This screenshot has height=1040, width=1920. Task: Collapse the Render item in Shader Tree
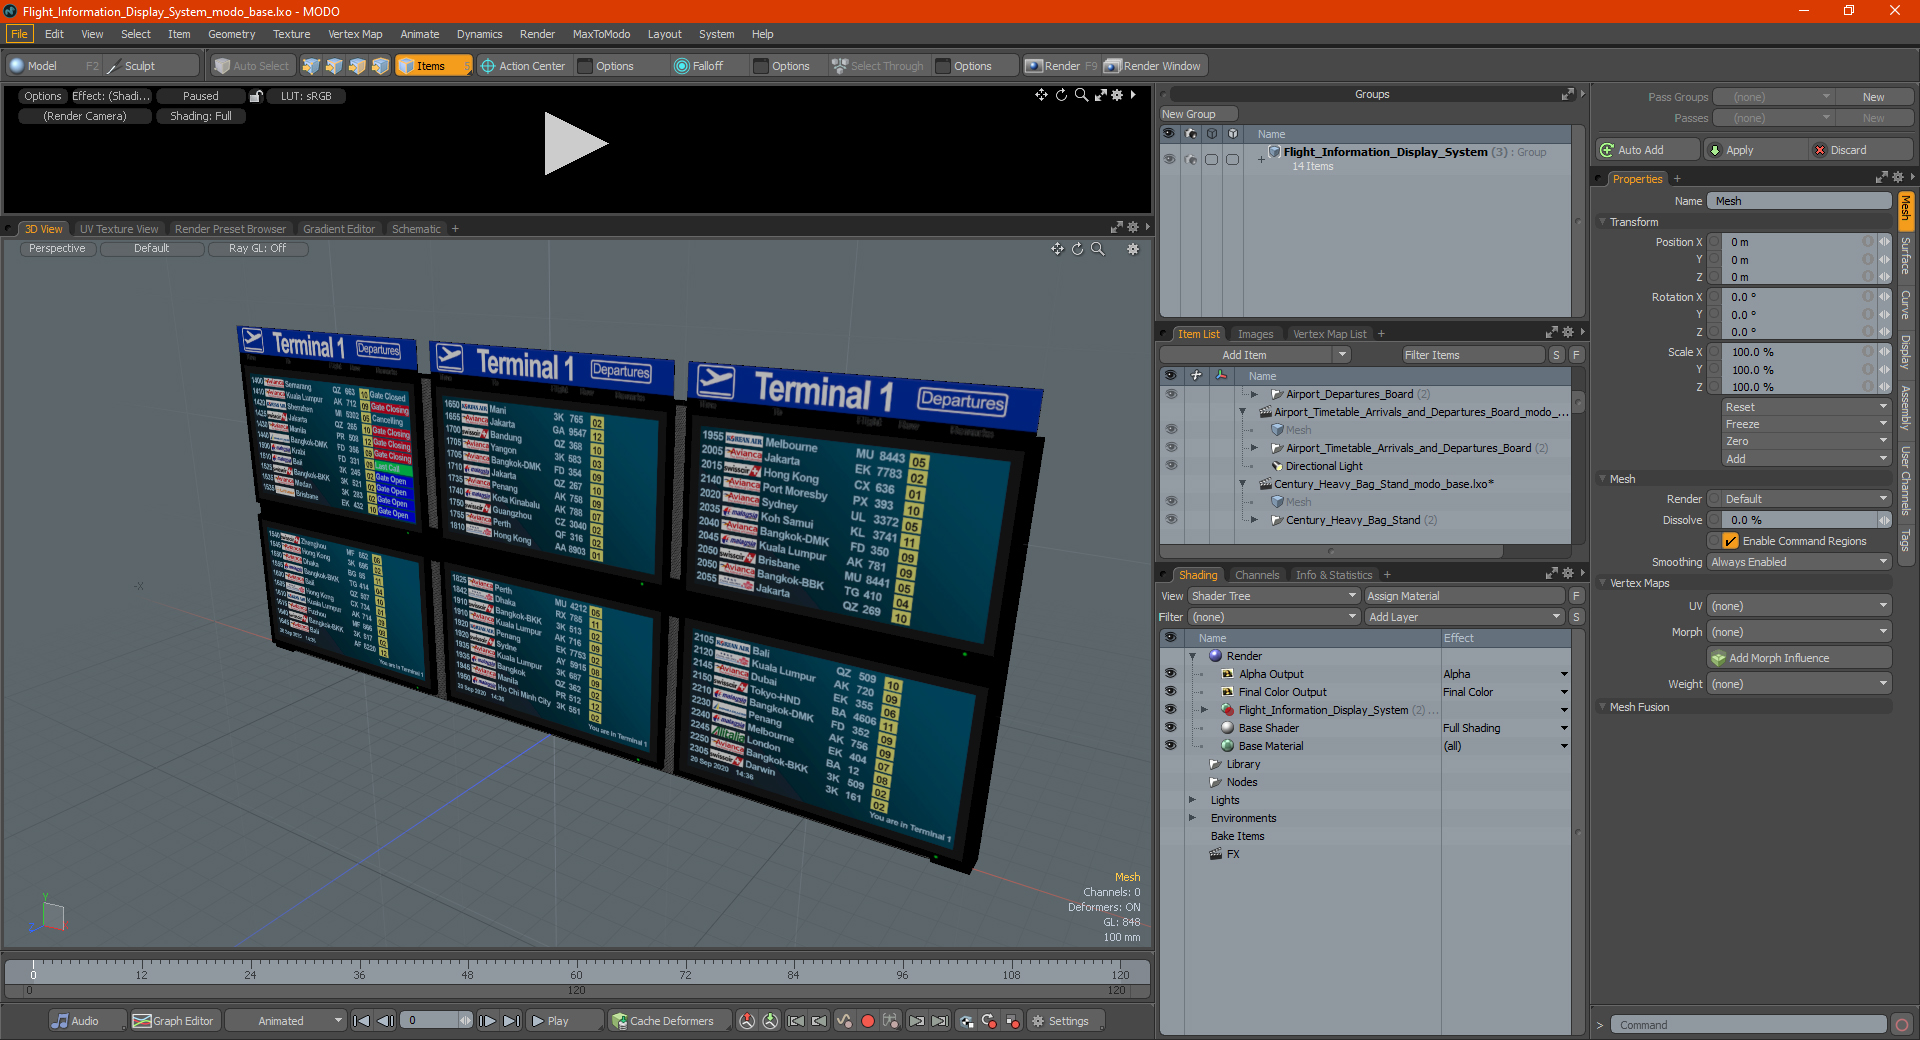[x=1192, y=656]
